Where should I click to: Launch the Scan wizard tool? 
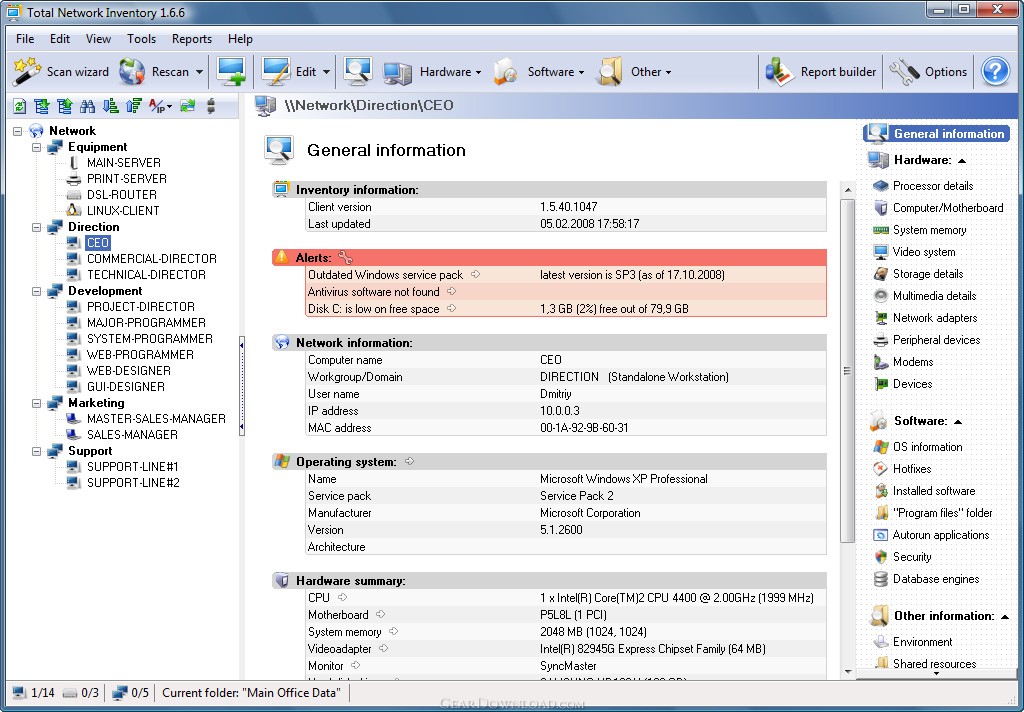point(61,72)
